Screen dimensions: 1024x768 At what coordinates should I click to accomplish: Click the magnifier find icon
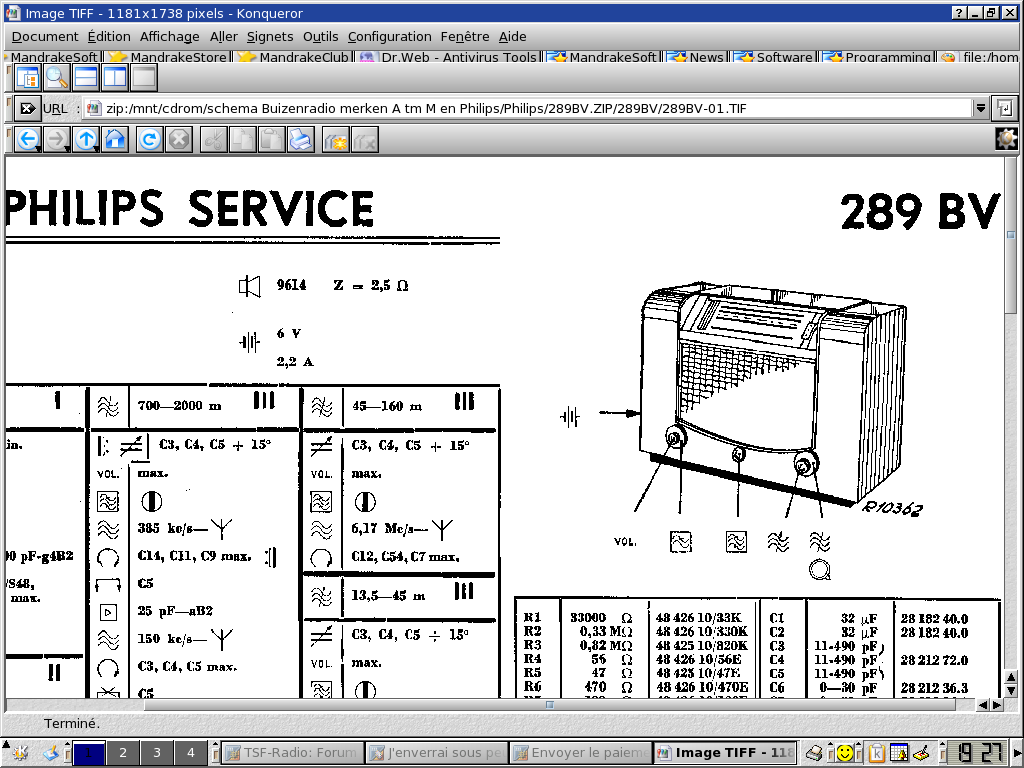(57, 78)
